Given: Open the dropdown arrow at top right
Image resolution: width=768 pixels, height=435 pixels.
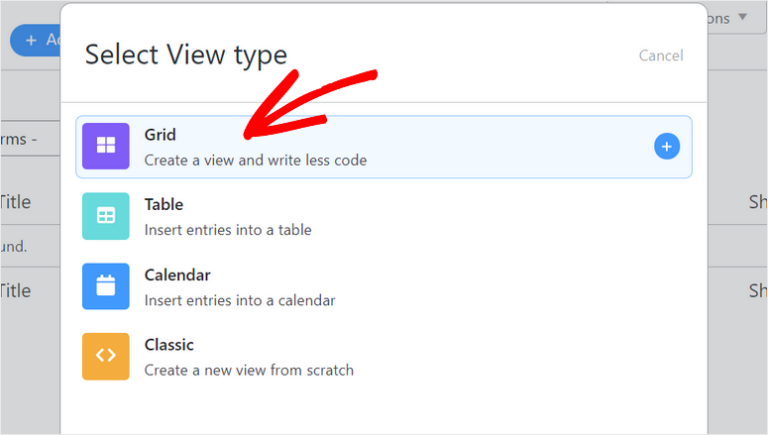Looking at the screenshot, I should tap(742, 18).
